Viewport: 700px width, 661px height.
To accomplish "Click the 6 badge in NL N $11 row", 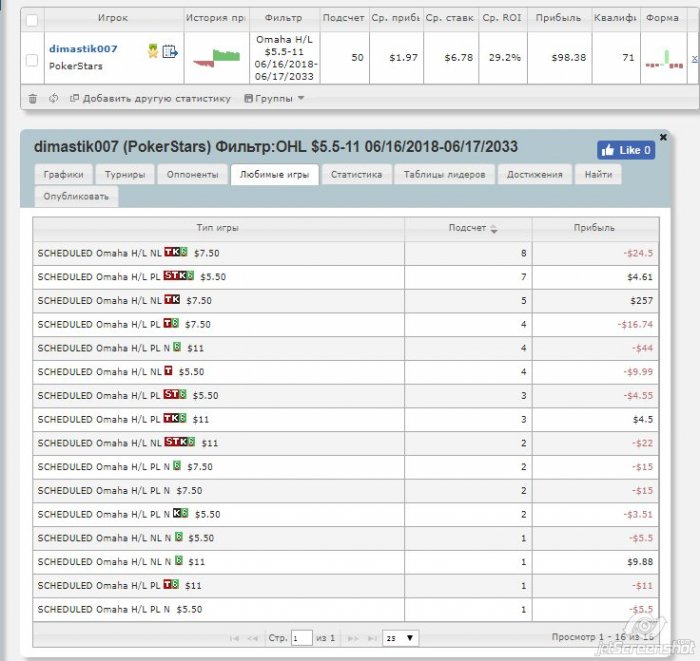I will click(179, 560).
